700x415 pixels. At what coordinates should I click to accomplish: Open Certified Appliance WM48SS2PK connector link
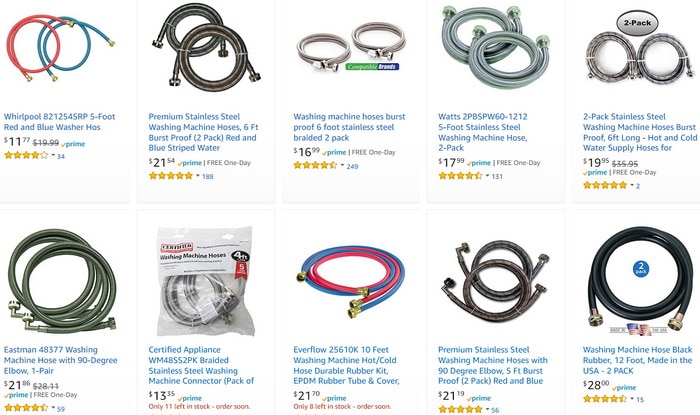[201, 365]
